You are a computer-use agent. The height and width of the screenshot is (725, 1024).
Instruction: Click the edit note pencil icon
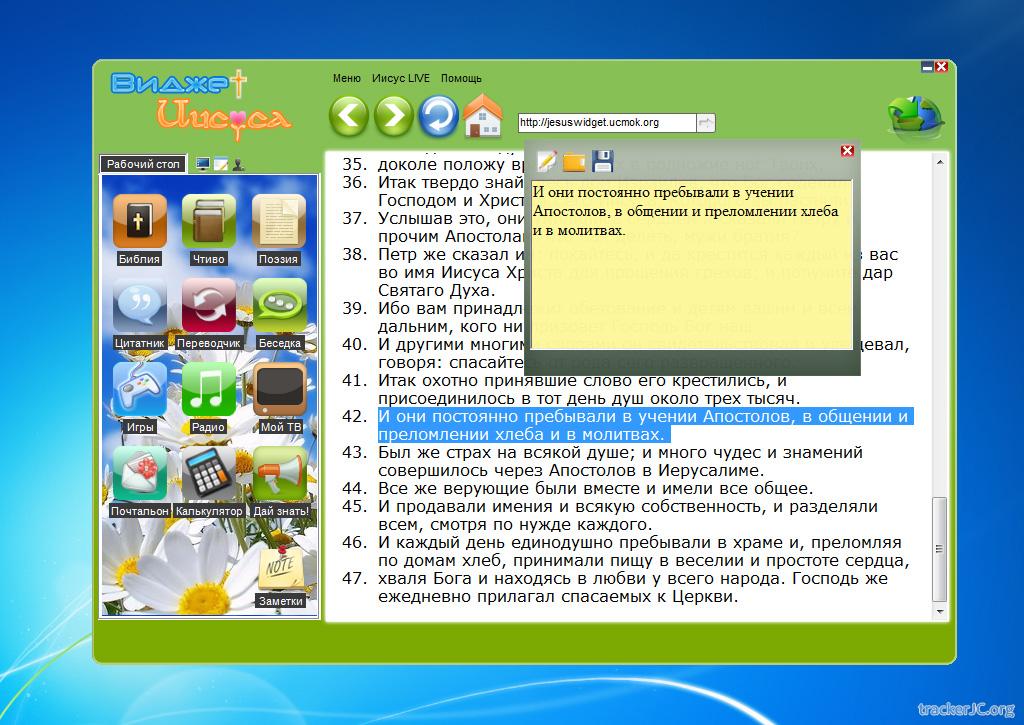click(547, 161)
